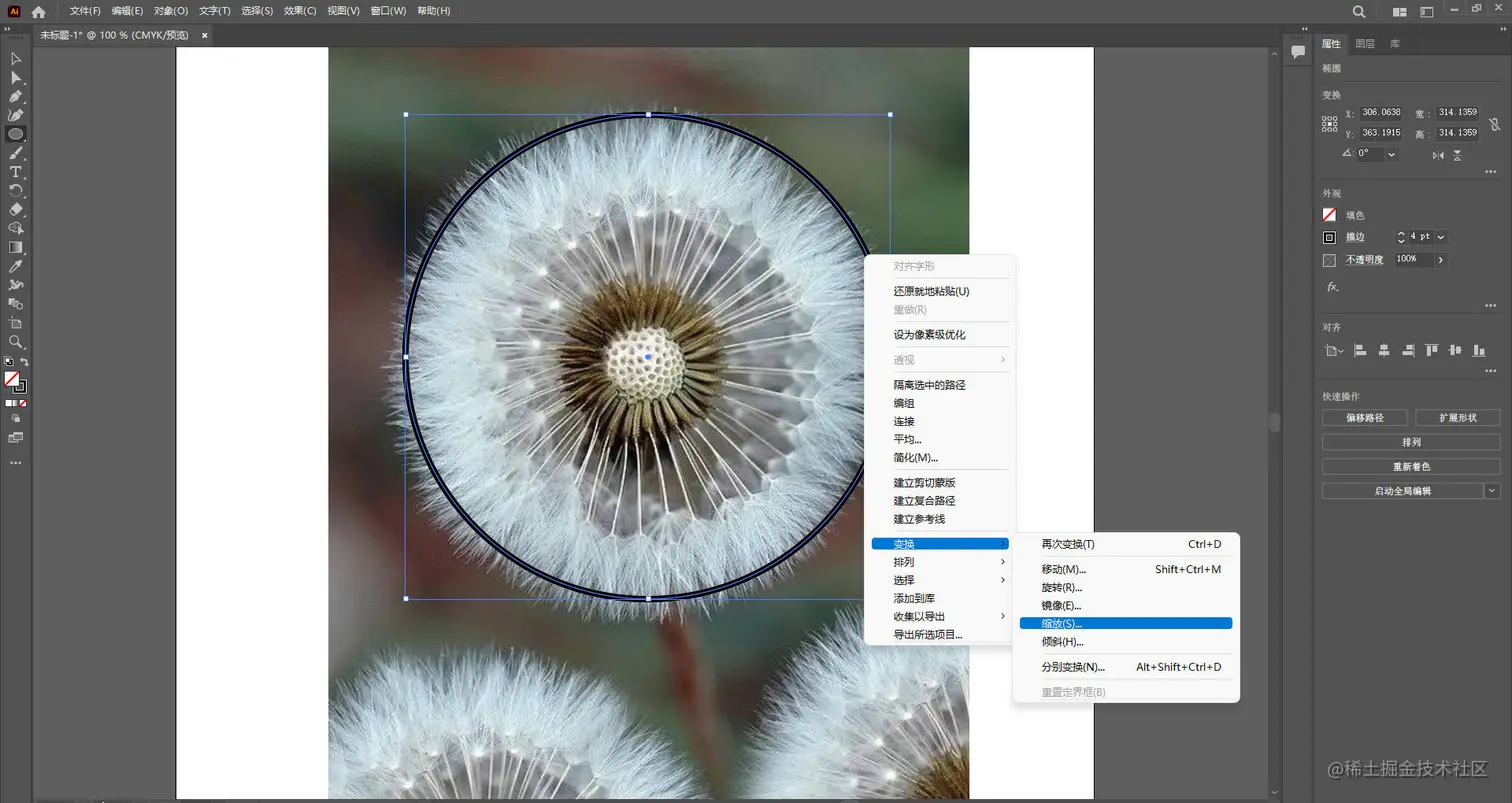The width and height of the screenshot is (1512, 803).
Task: Open the Edit Toolbar three-dots button
Action: pos(15,463)
